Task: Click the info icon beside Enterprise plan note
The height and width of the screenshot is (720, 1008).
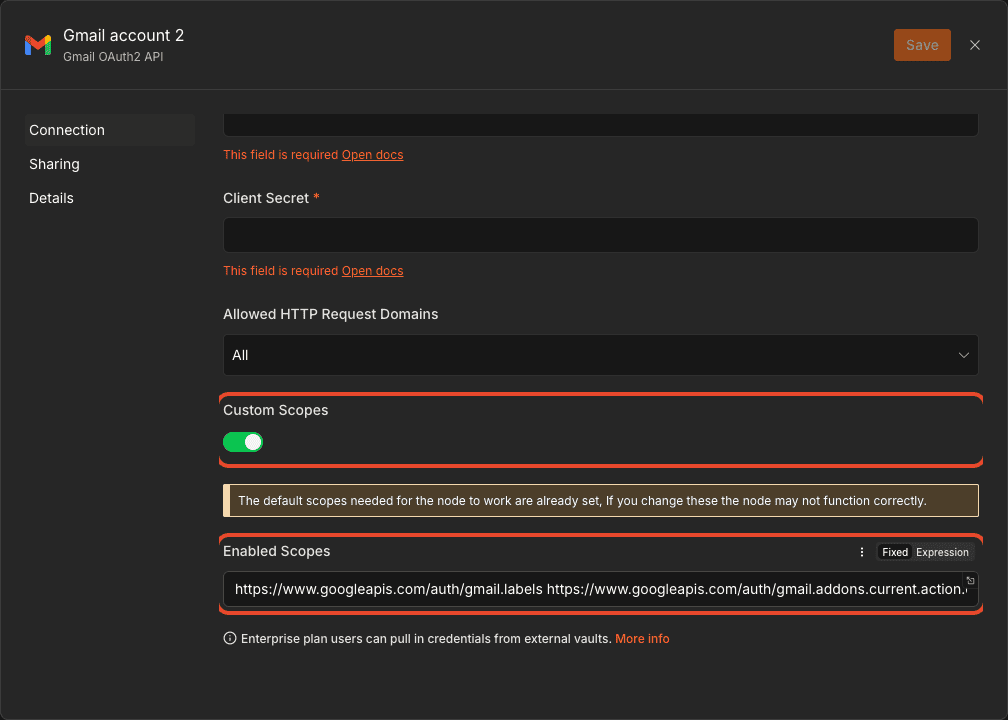Action: point(230,638)
